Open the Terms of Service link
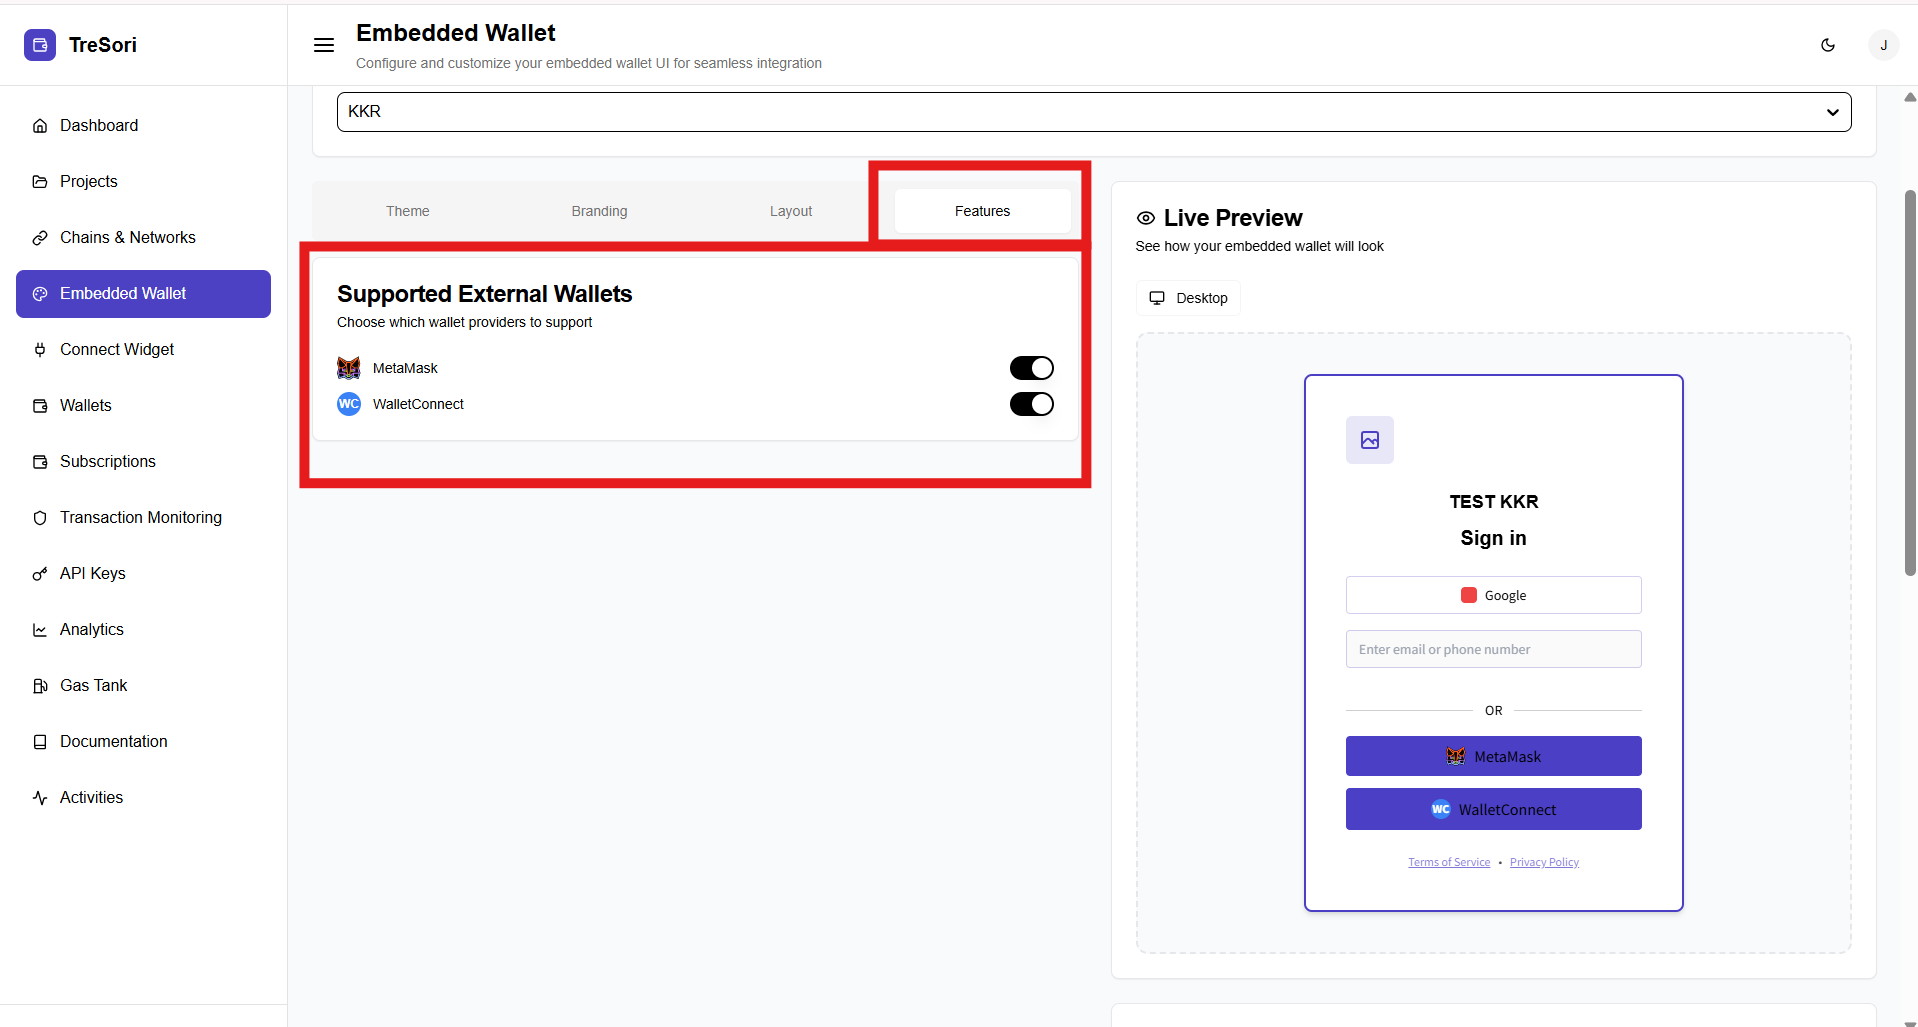 (x=1449, y=862)
